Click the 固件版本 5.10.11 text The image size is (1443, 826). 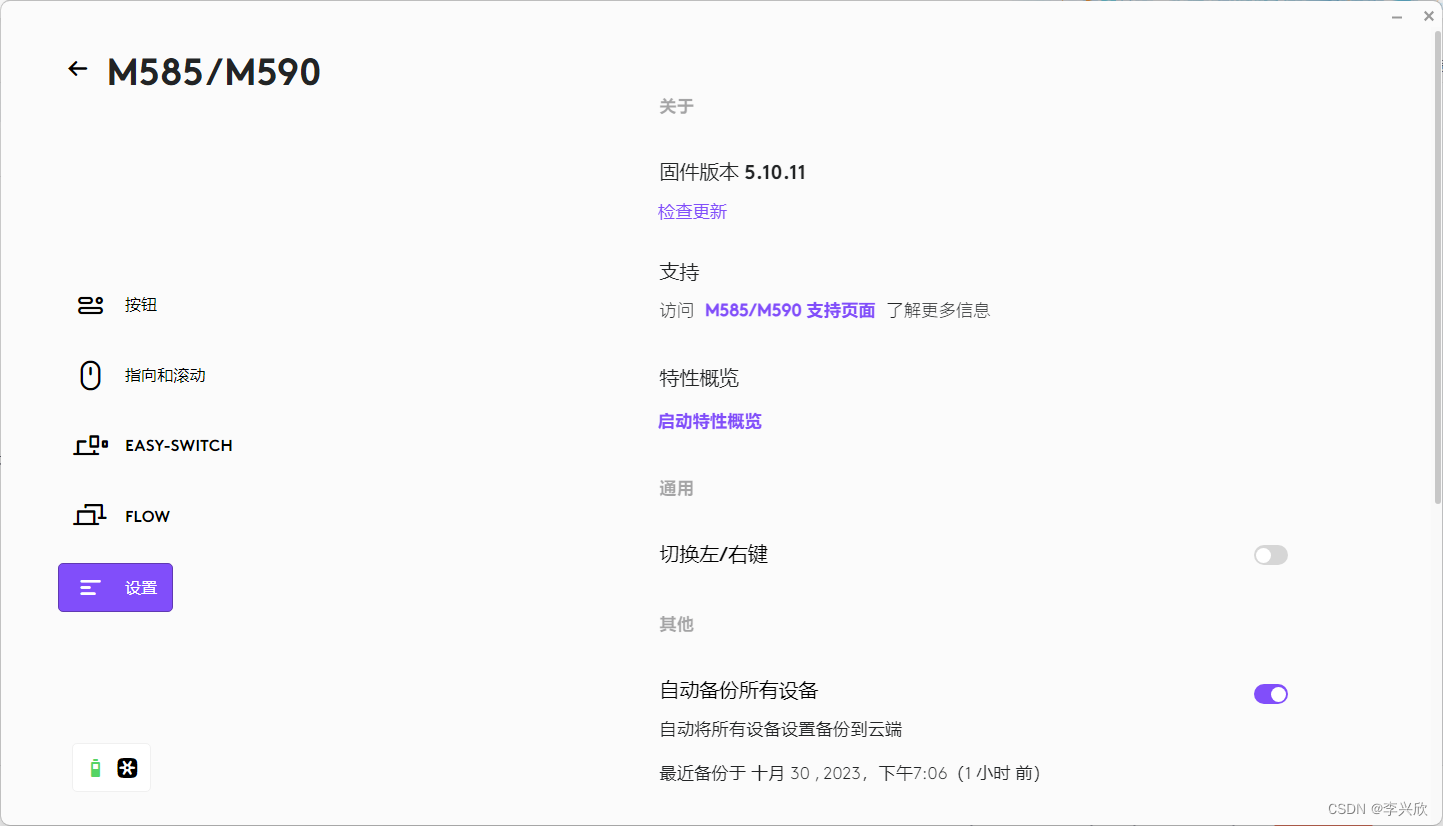tap(733, 173)
